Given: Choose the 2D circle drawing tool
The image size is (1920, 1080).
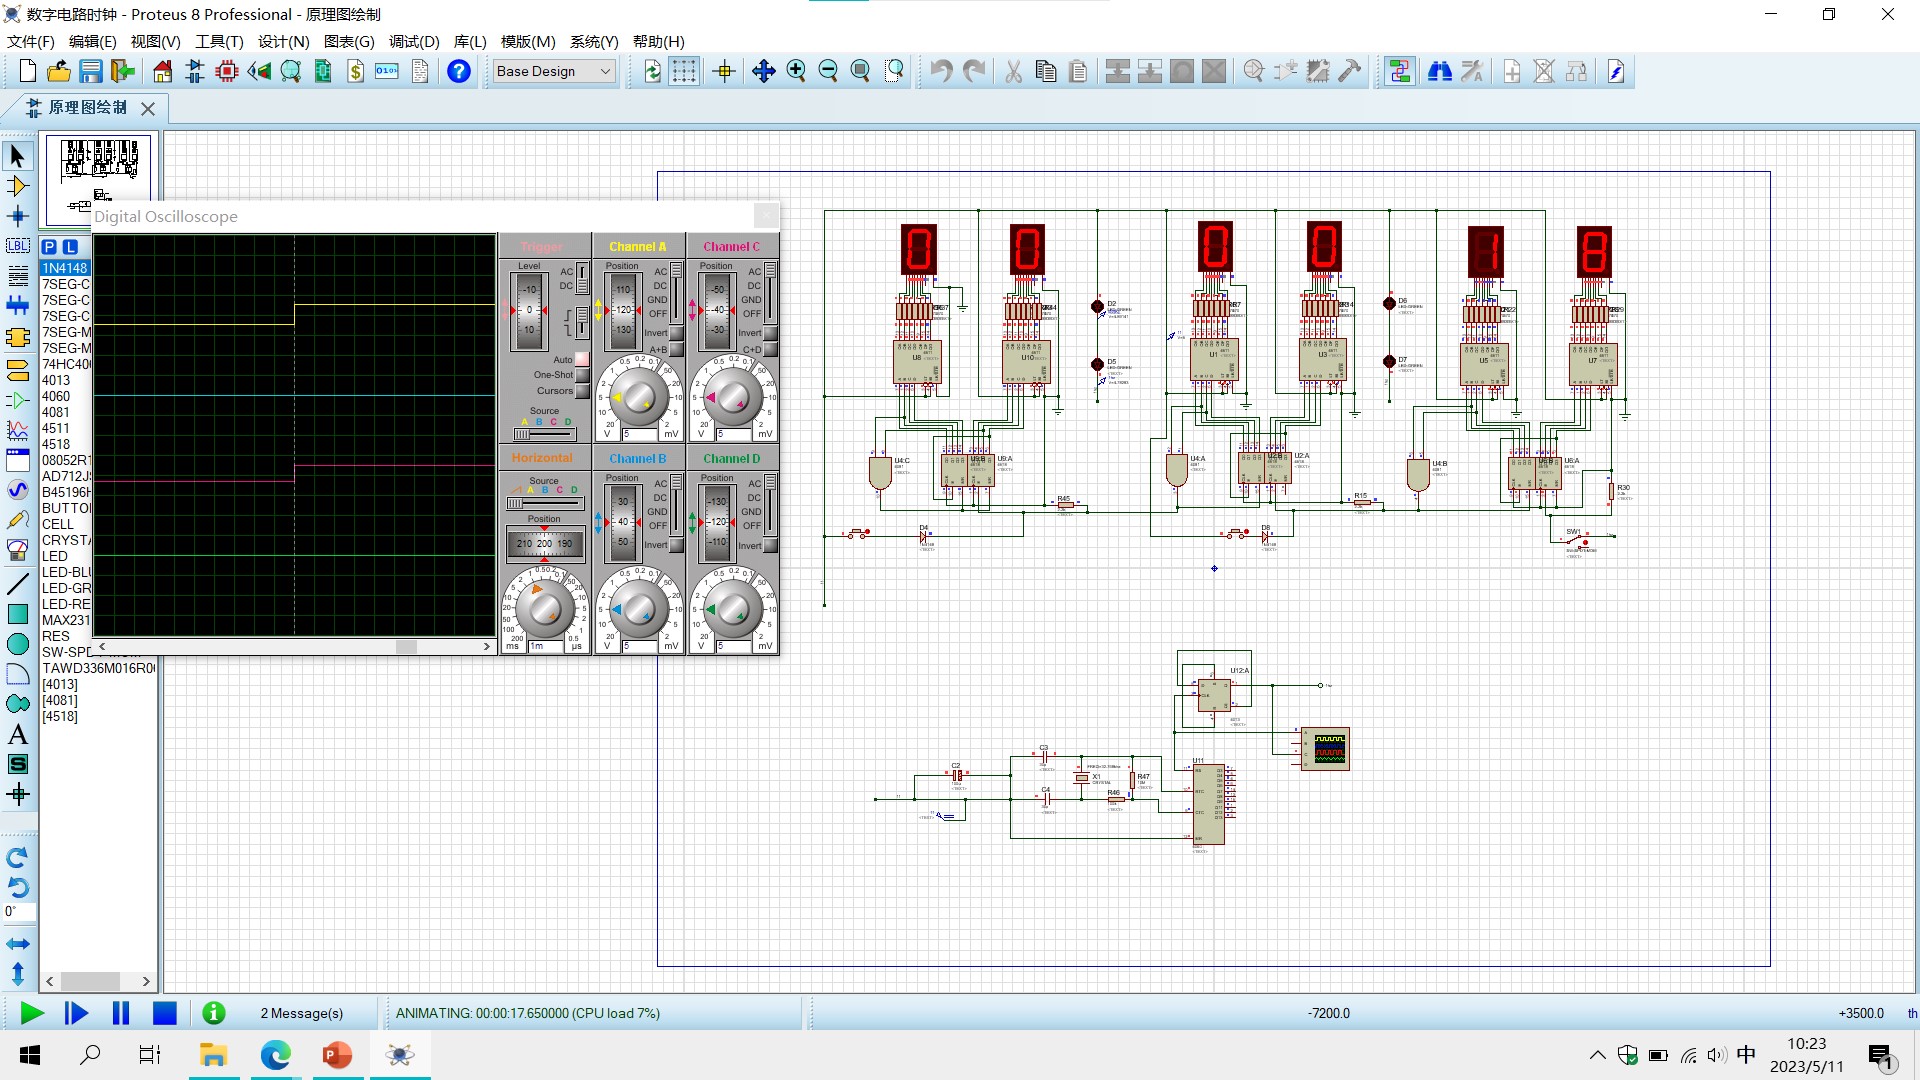Looking at the screenshot, I should (x=17, y=644).
